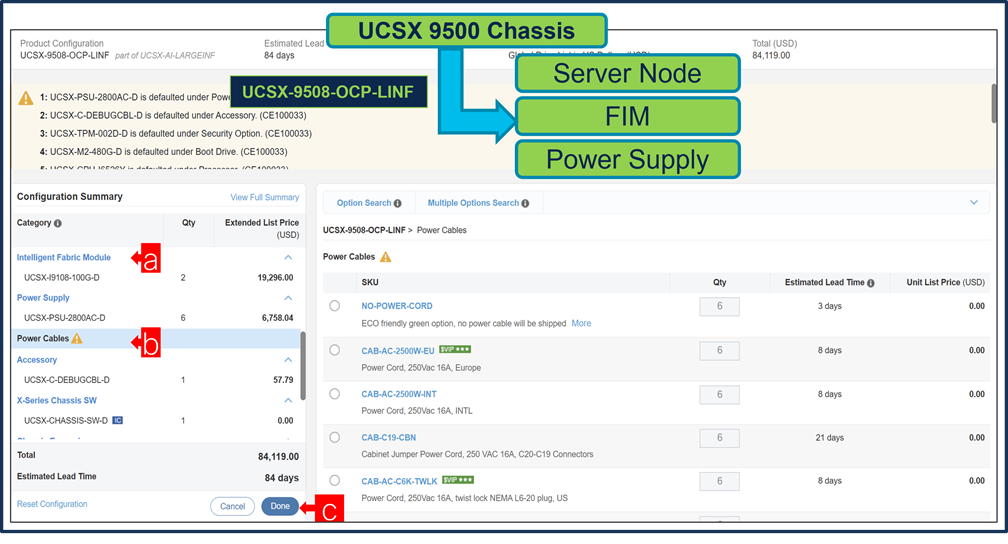
Task: Open View Full Summary link
Action: tap(264, 197)
